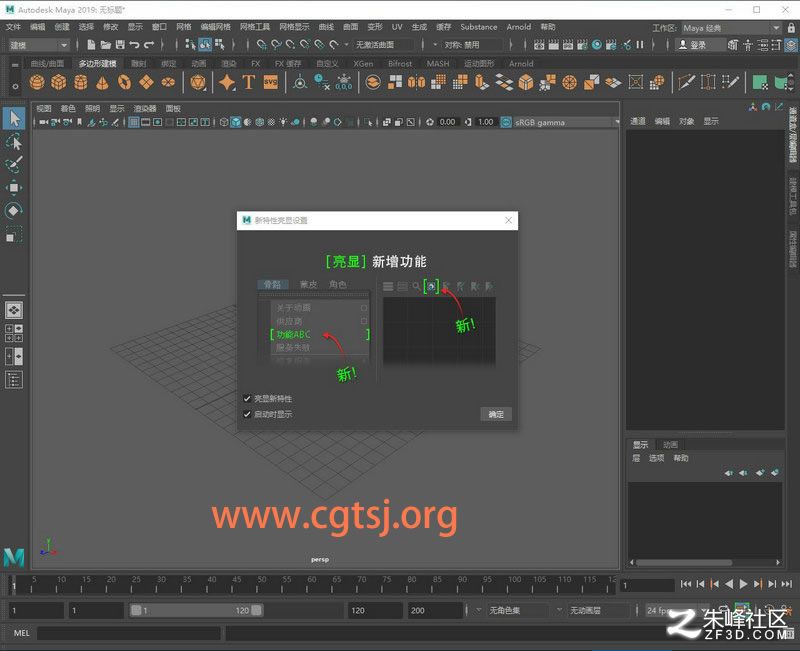The image size is (800, 651).
Task: Click the MEL script language button
Action: pos(21,633)
